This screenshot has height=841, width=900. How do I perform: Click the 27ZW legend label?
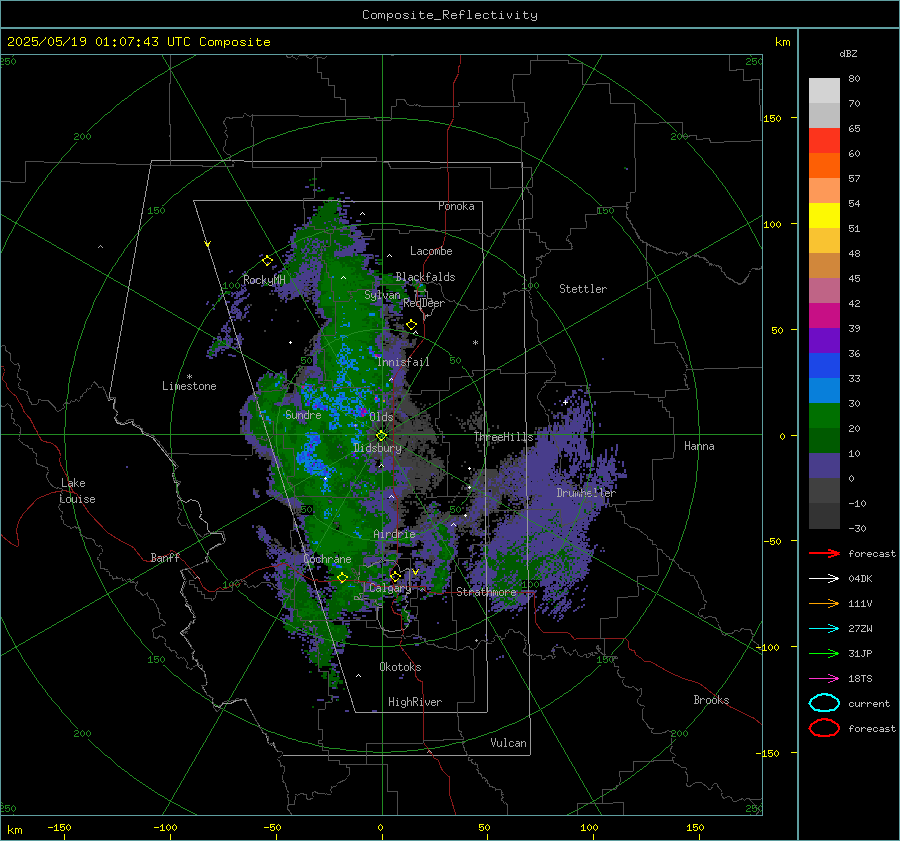click(860, 629)
